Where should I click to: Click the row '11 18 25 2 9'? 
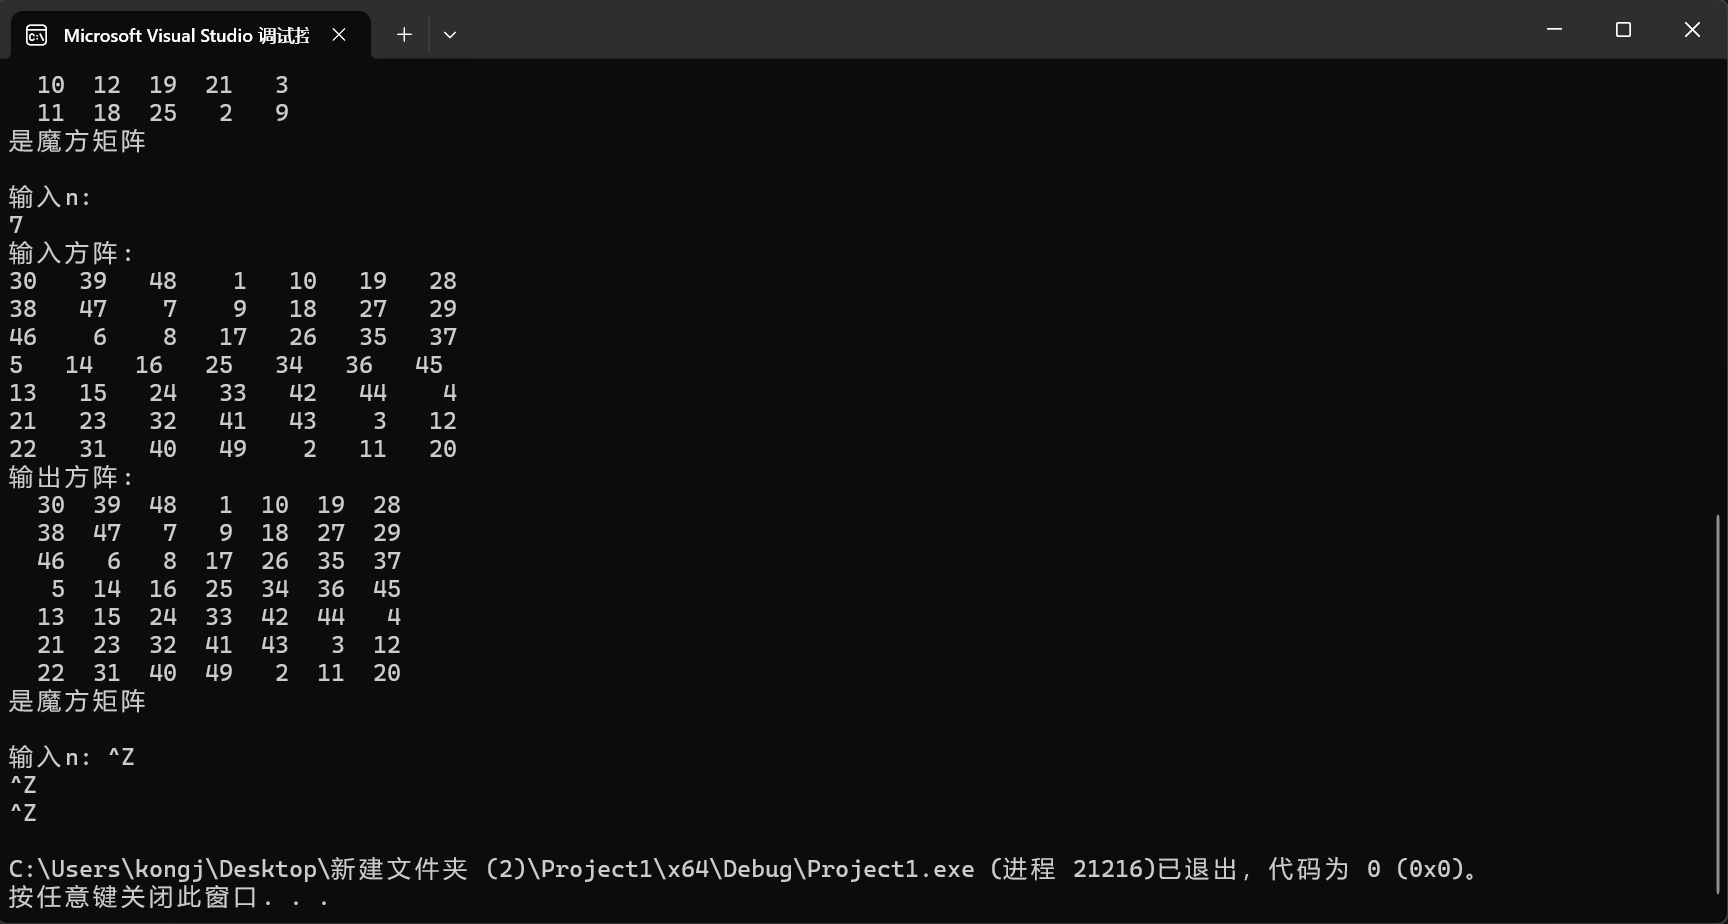coord(162,113)
